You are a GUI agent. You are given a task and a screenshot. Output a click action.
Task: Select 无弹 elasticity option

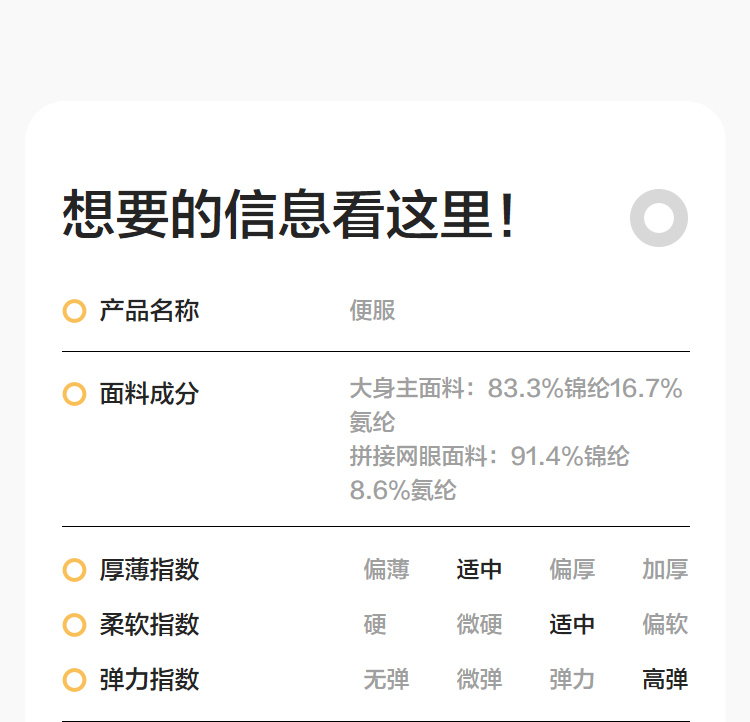(386, 680)
